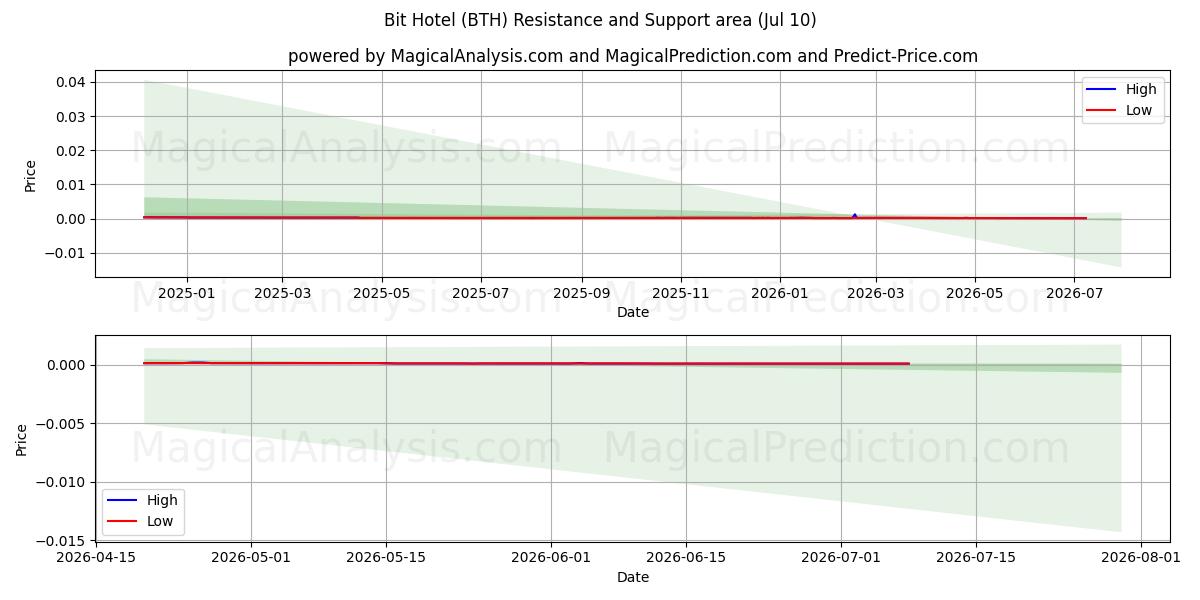Click the red Low line sample in top legend
This screenshot has height=600, width=1200.
[1102, 111]
